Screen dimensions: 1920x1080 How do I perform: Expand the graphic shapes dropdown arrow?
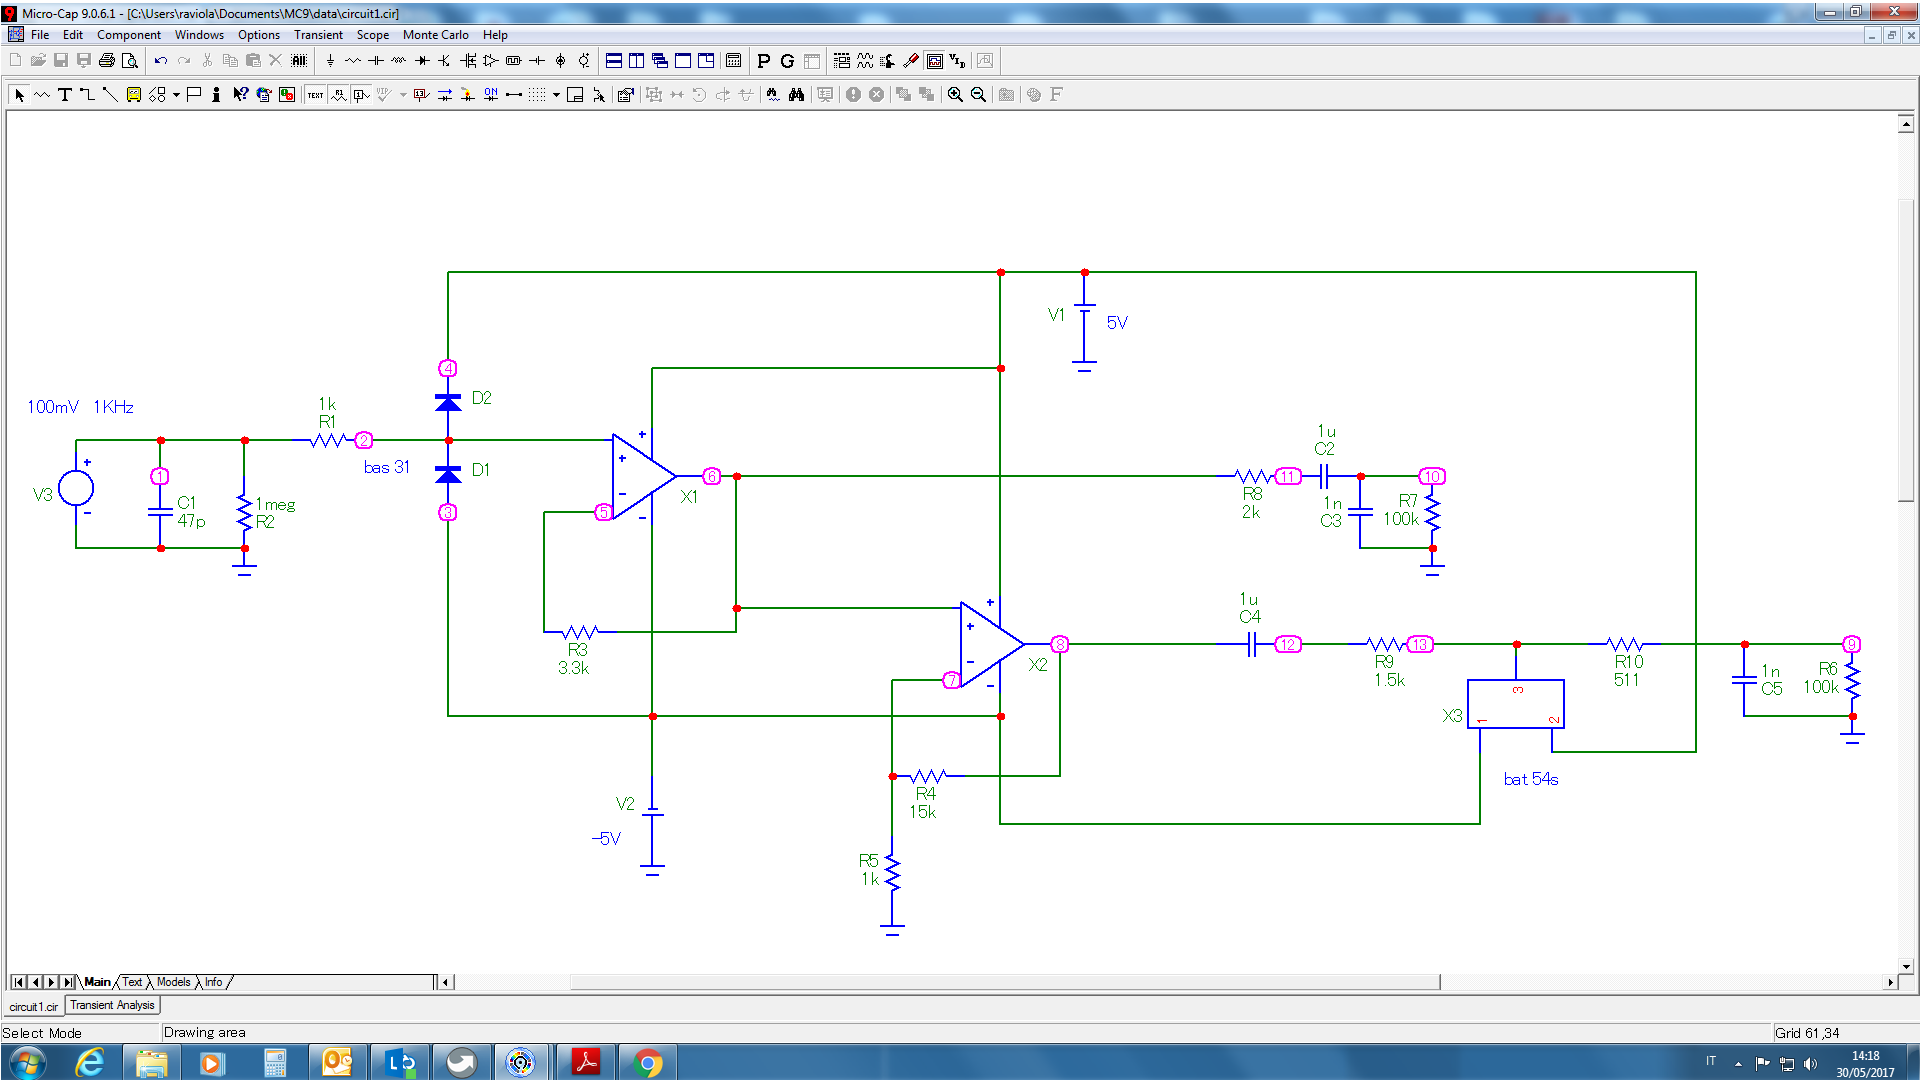tap(176, 95)
